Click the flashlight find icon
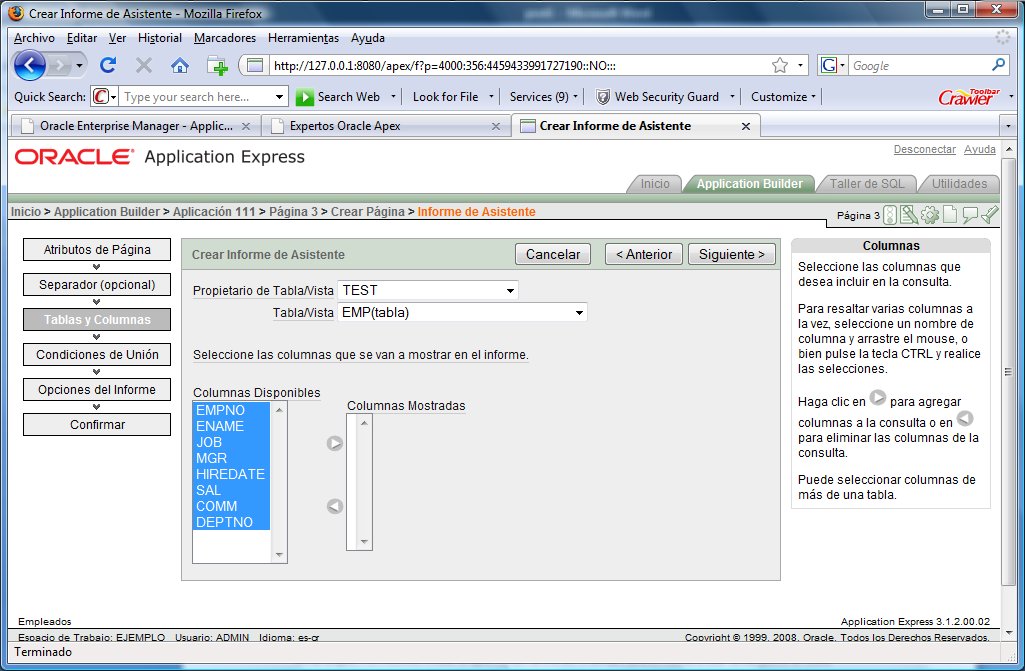1025x671 pixels. 990,215
